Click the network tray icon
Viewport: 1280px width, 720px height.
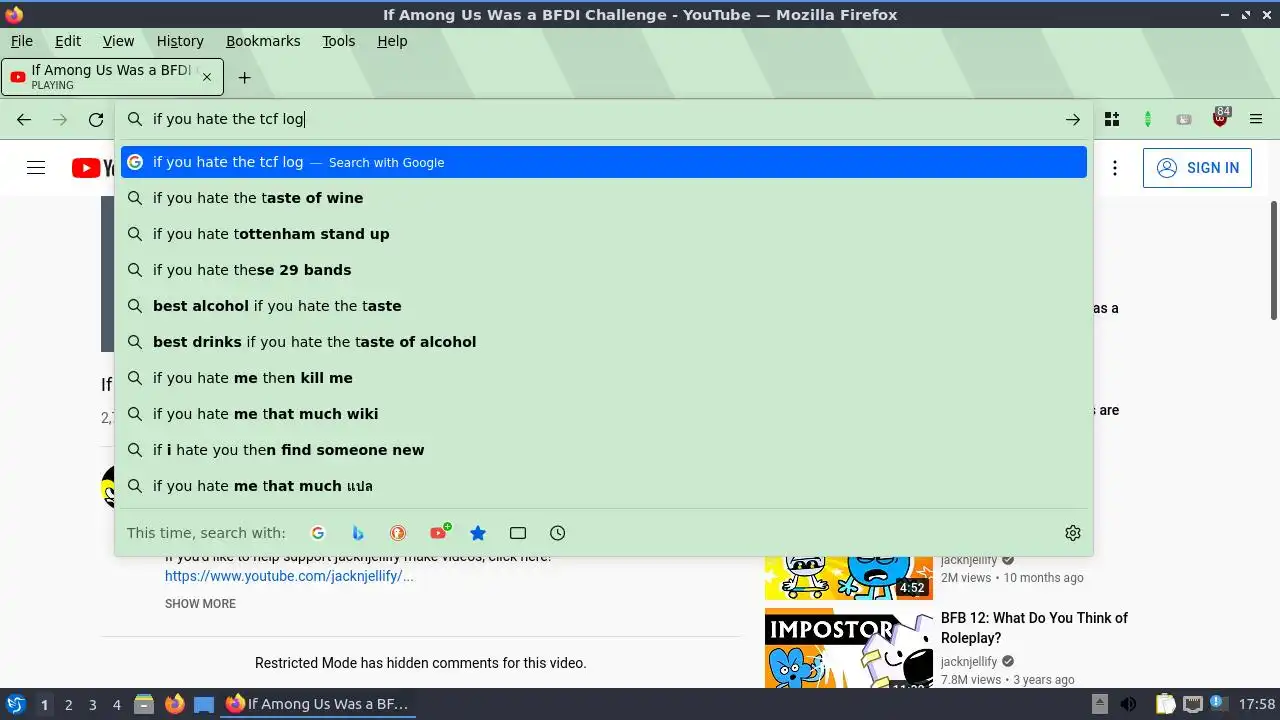point(1192,704)
